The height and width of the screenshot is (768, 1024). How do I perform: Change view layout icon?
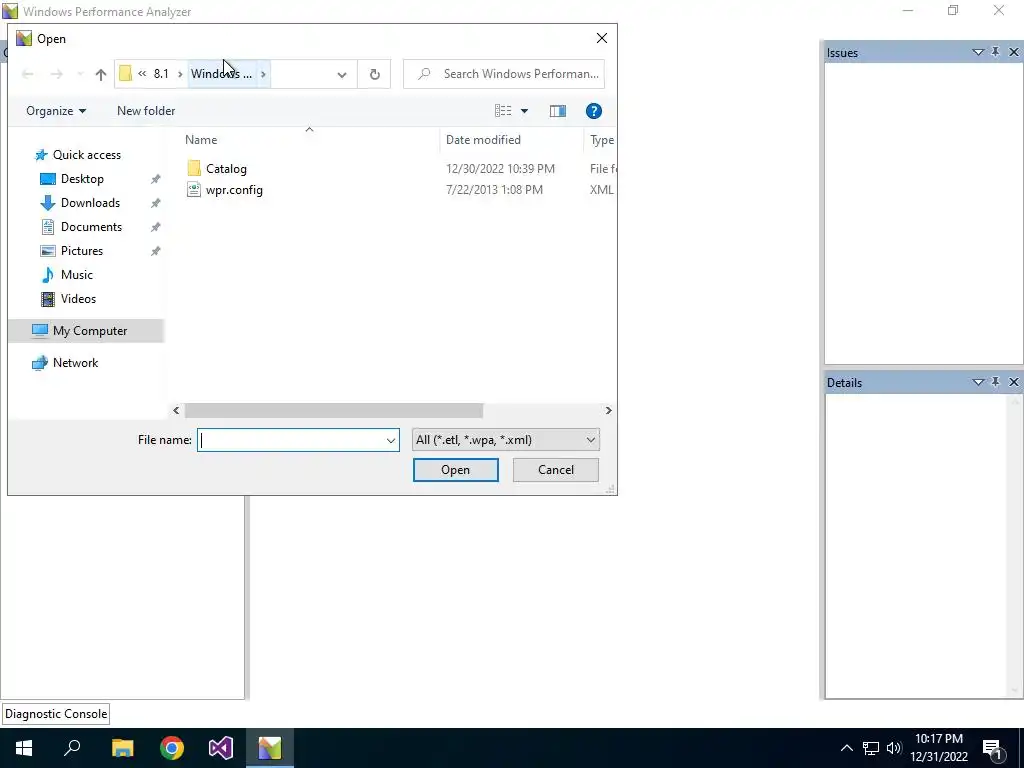(503, 111)
